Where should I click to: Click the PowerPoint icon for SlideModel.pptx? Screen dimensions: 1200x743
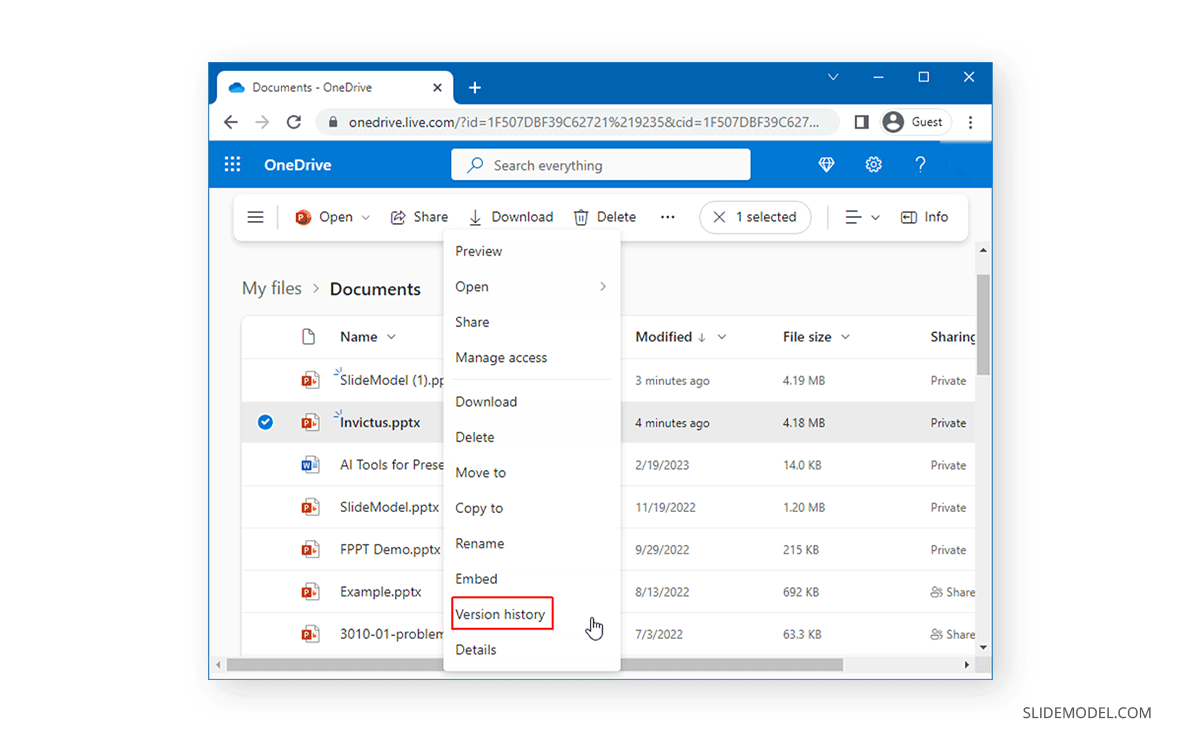tap(310, 507)
